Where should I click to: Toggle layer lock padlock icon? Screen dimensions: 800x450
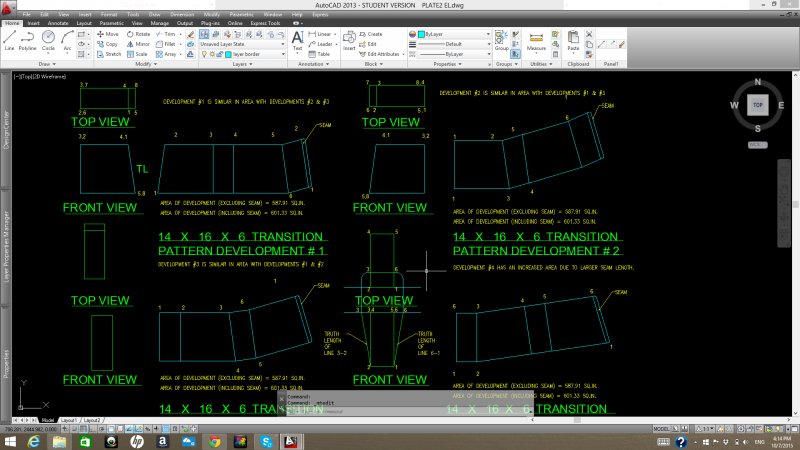point(220,54)
